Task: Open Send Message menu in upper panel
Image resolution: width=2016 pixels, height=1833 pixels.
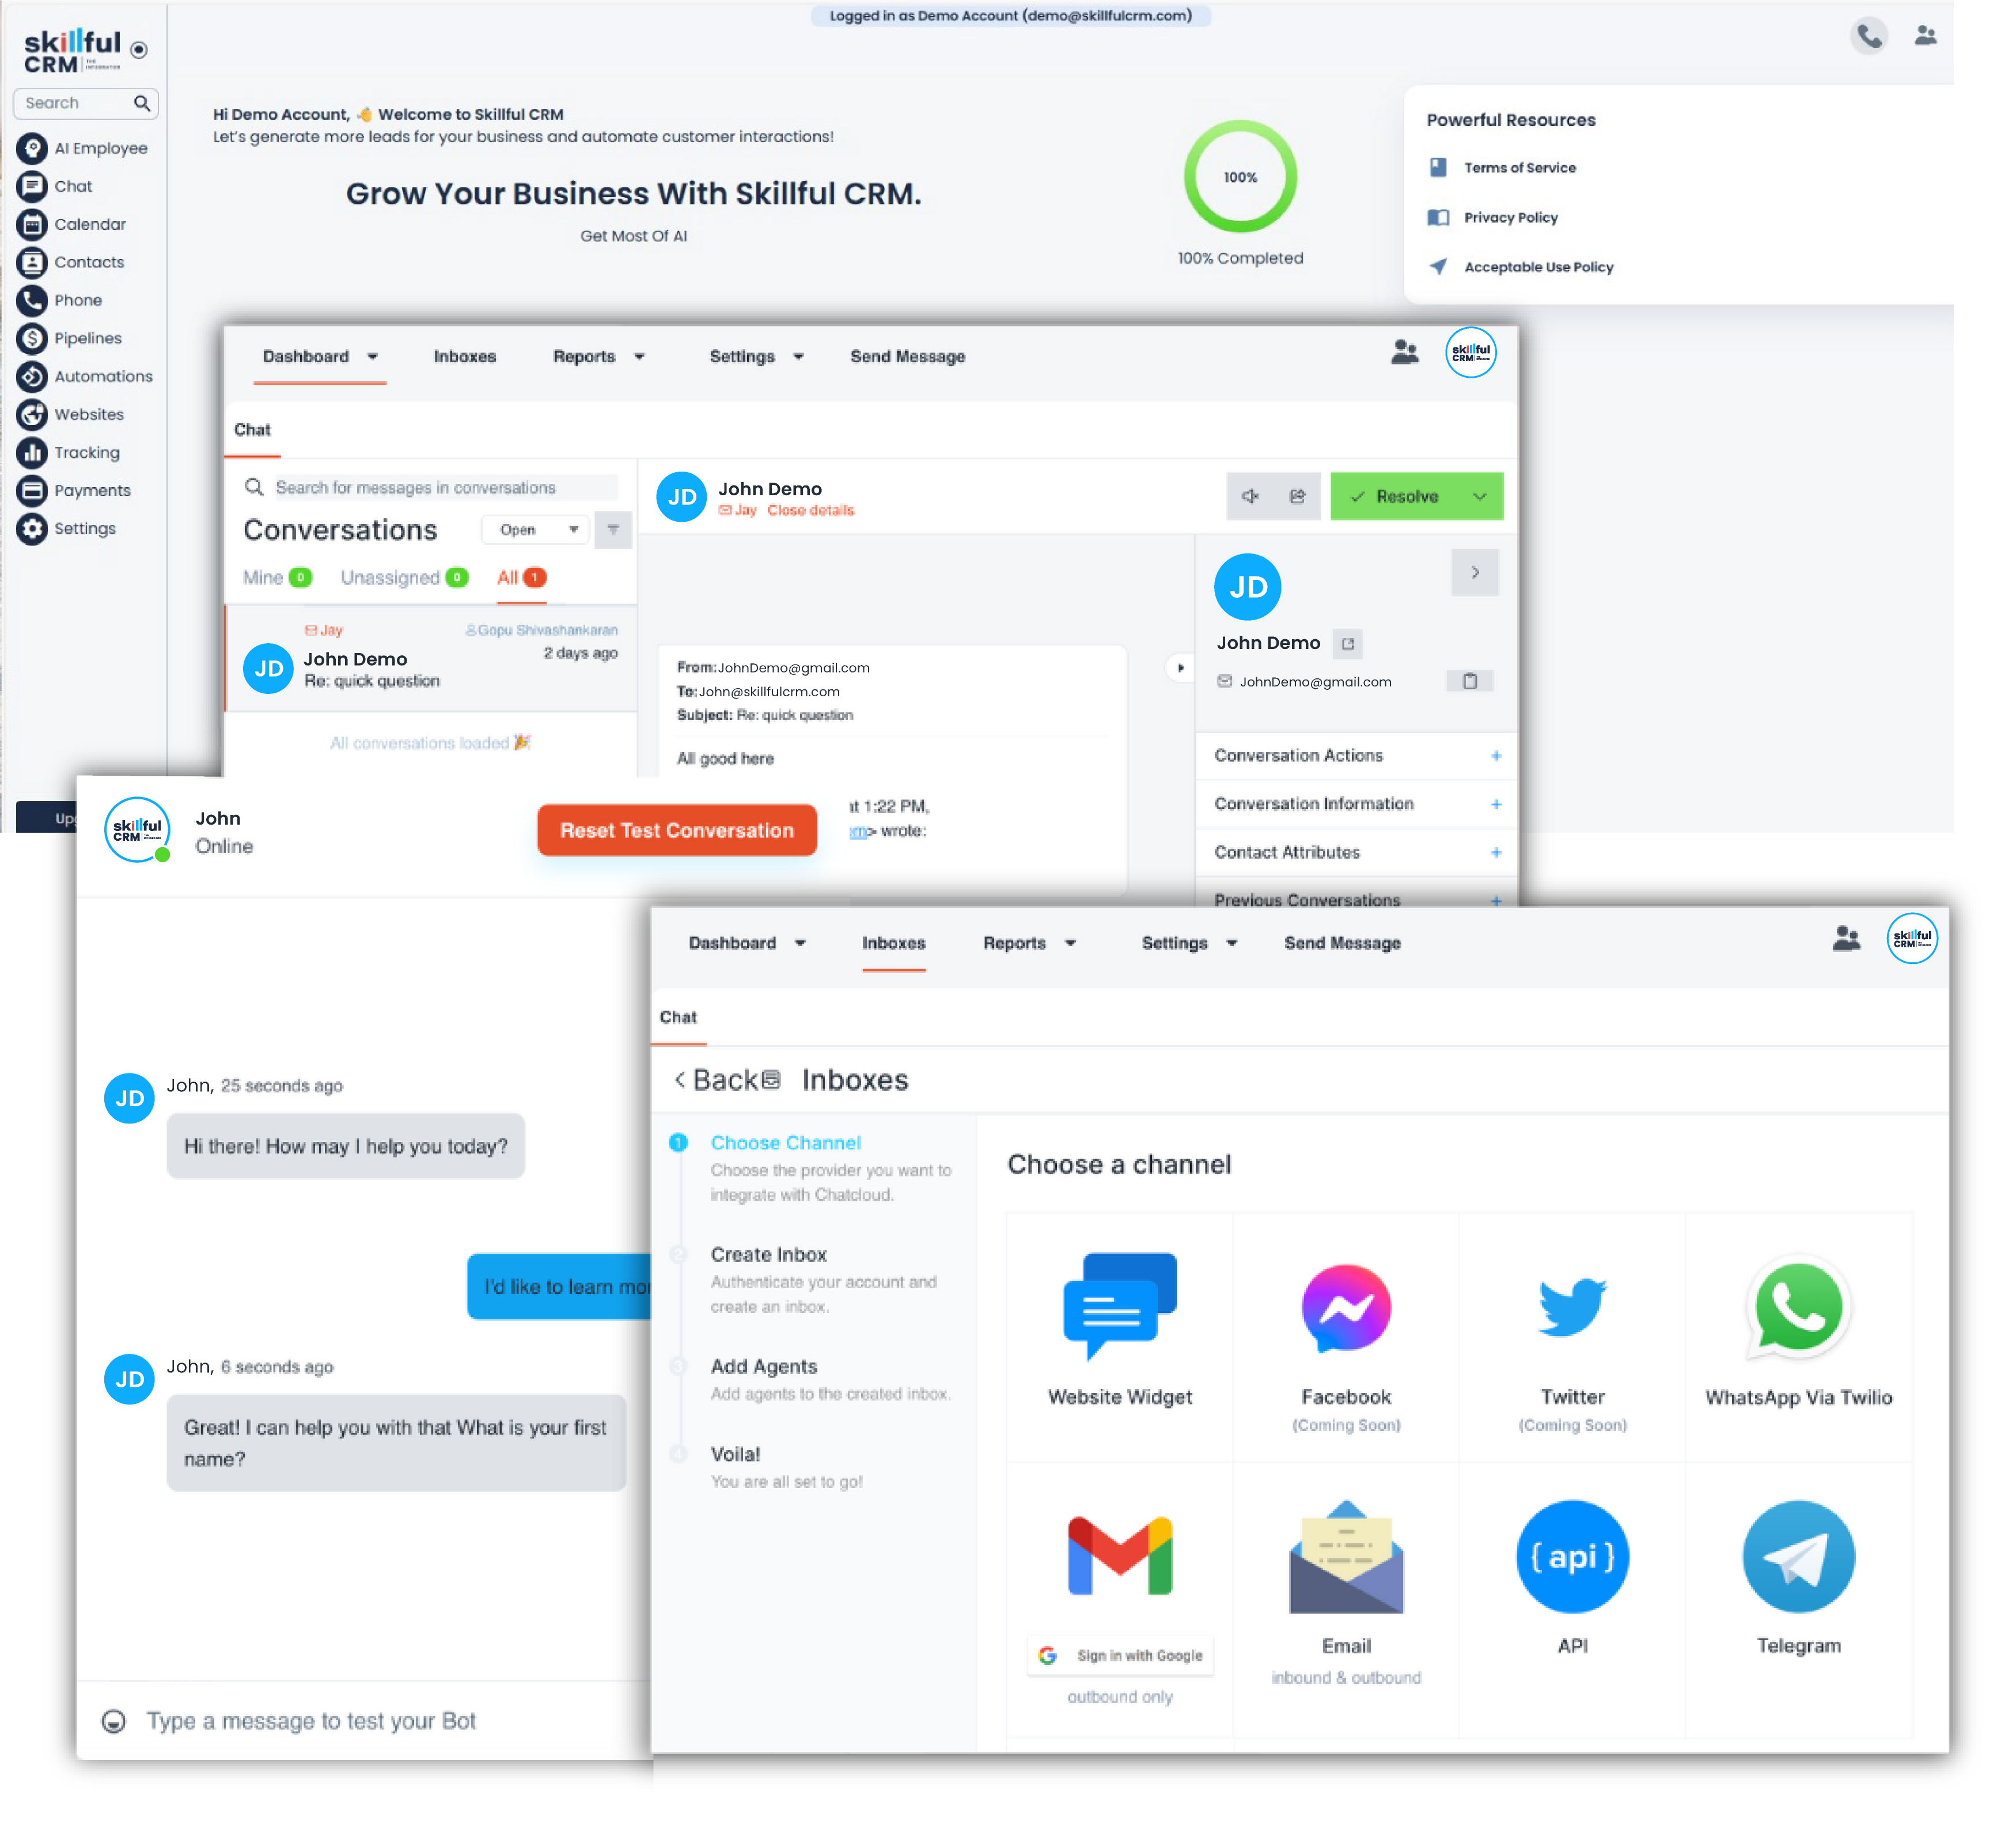Action: tap(907, 357)
